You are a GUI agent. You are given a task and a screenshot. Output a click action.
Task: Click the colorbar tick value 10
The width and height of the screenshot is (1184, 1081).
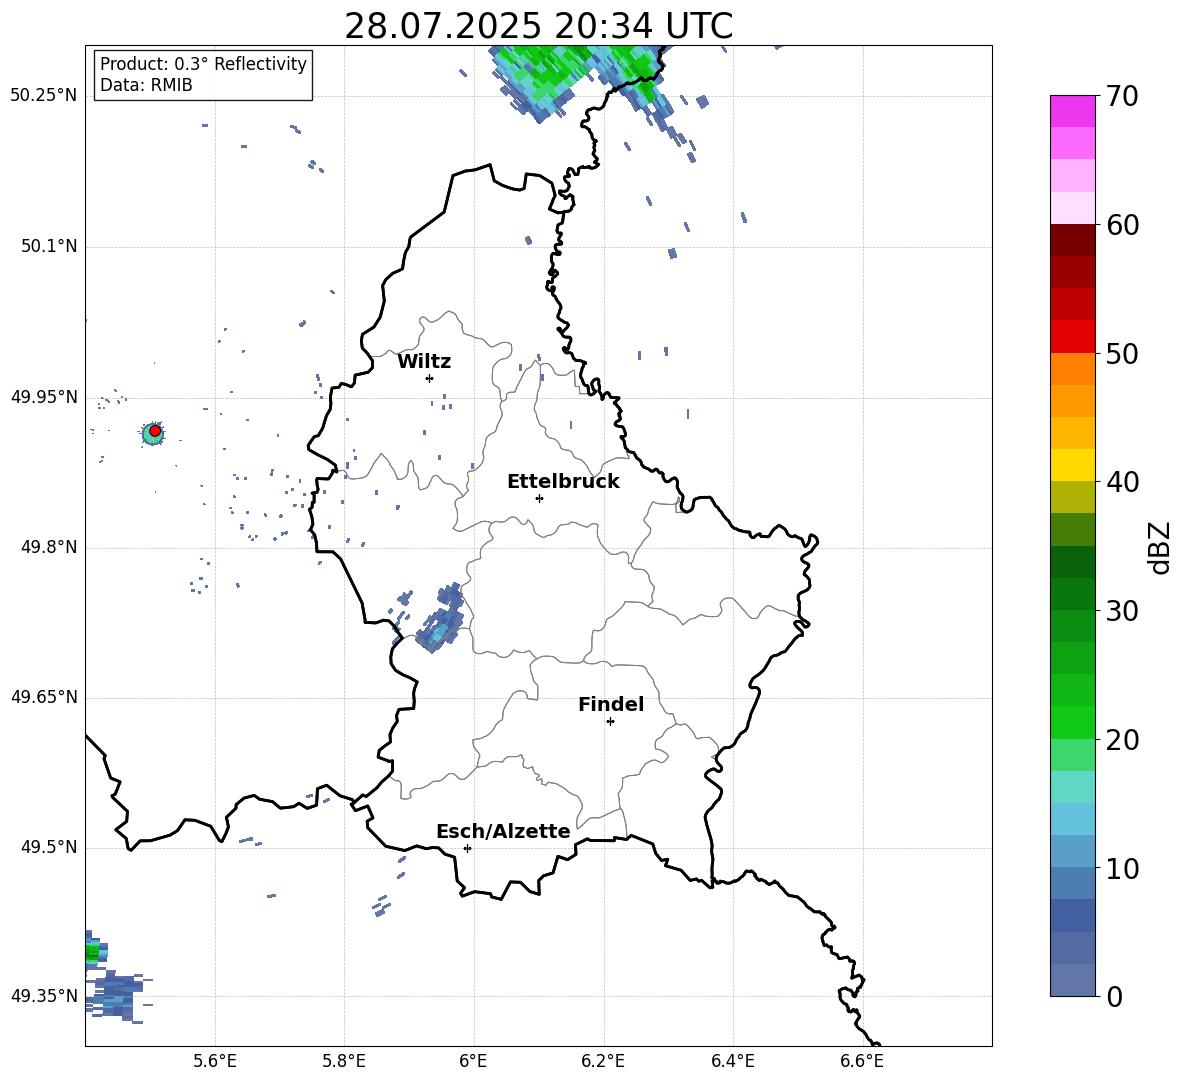pyautogui.click(x=1121, y=868)
